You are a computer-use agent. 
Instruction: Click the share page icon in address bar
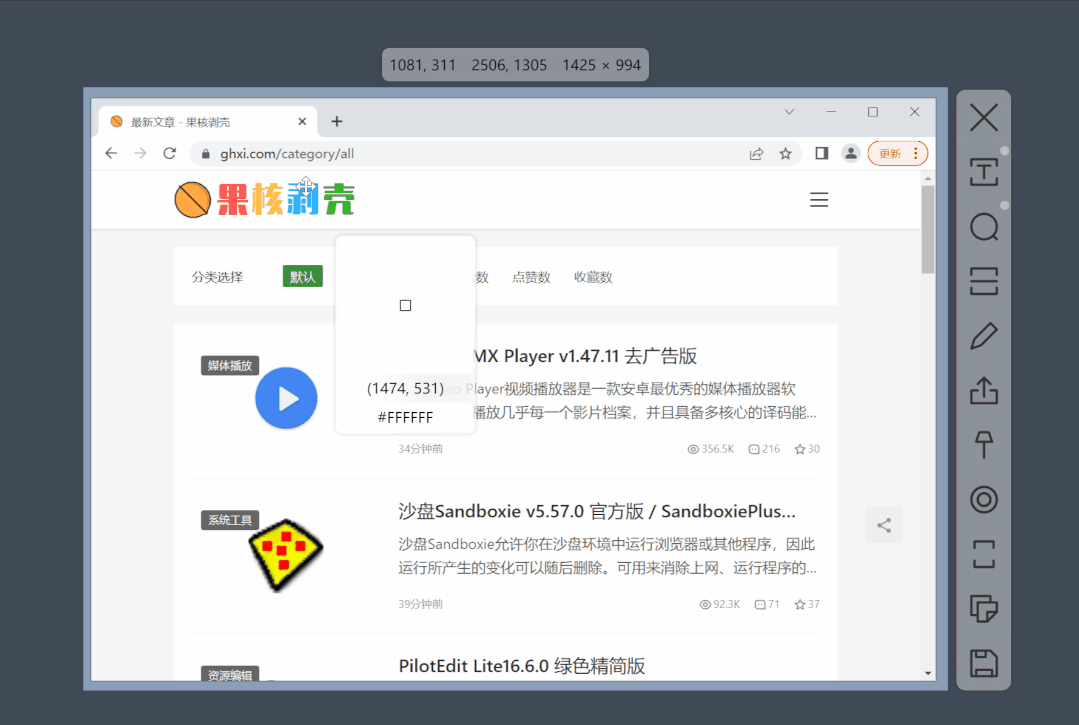click(756, 153)
